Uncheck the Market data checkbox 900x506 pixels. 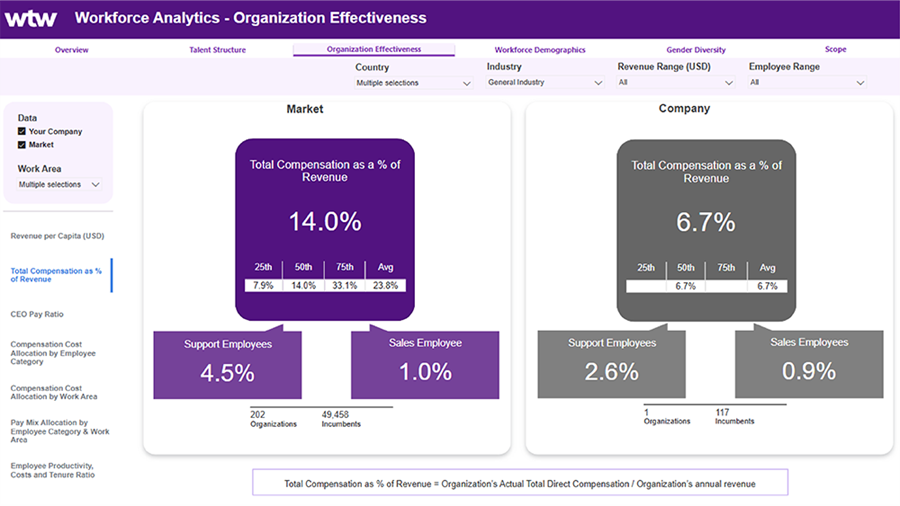pyautogui.click(x=22, y=145)
